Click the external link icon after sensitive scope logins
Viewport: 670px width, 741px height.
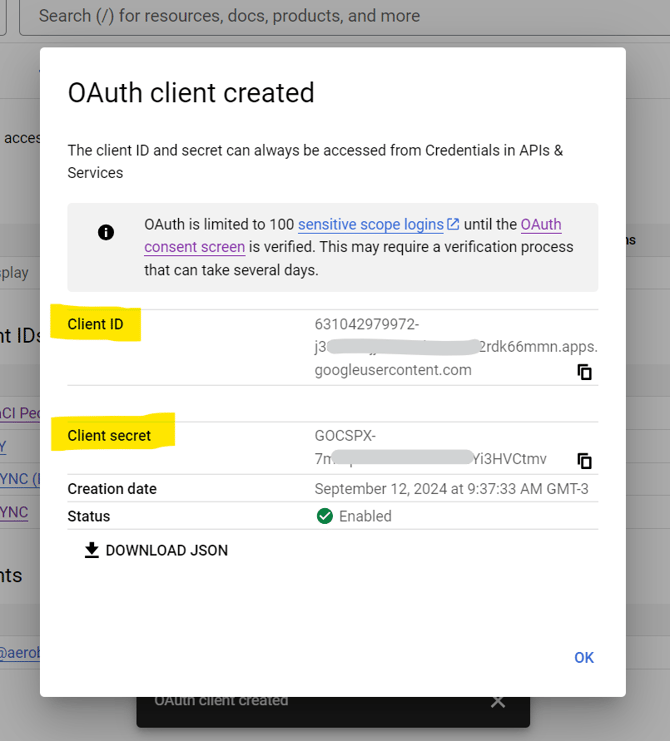tap(453, 224)
